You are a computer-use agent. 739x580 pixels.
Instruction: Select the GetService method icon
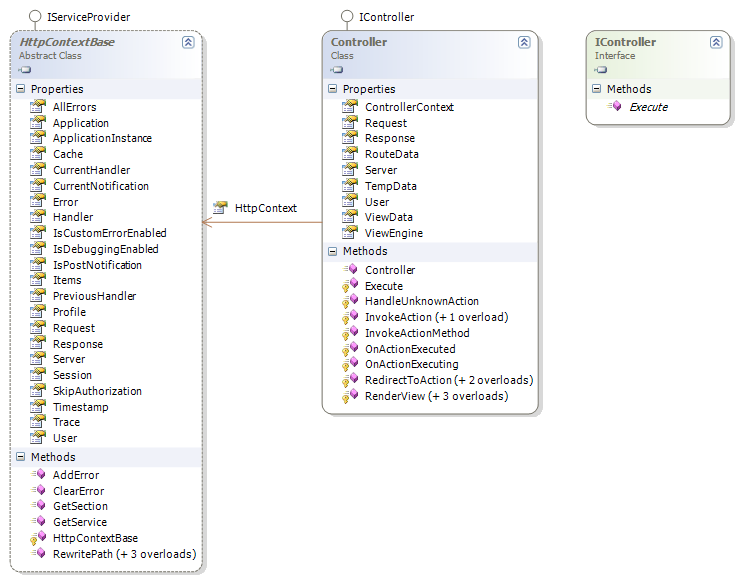pos(38,521)
